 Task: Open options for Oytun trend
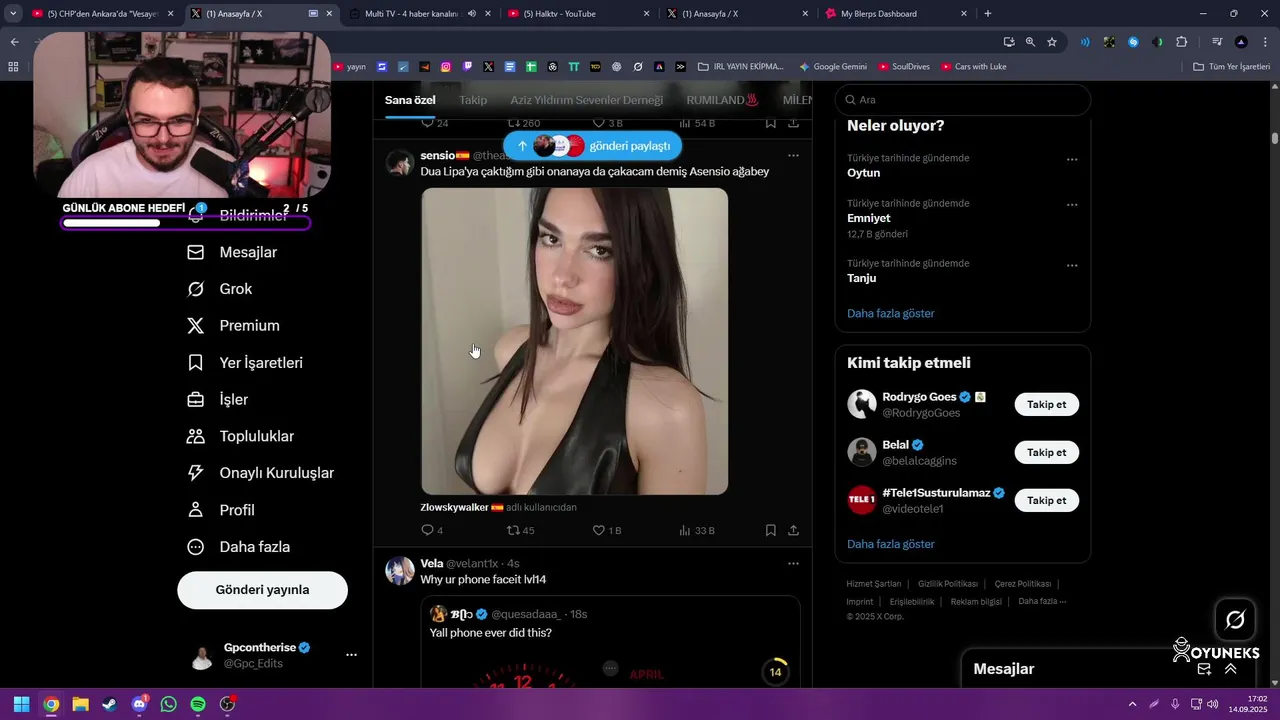point(1072,160)
